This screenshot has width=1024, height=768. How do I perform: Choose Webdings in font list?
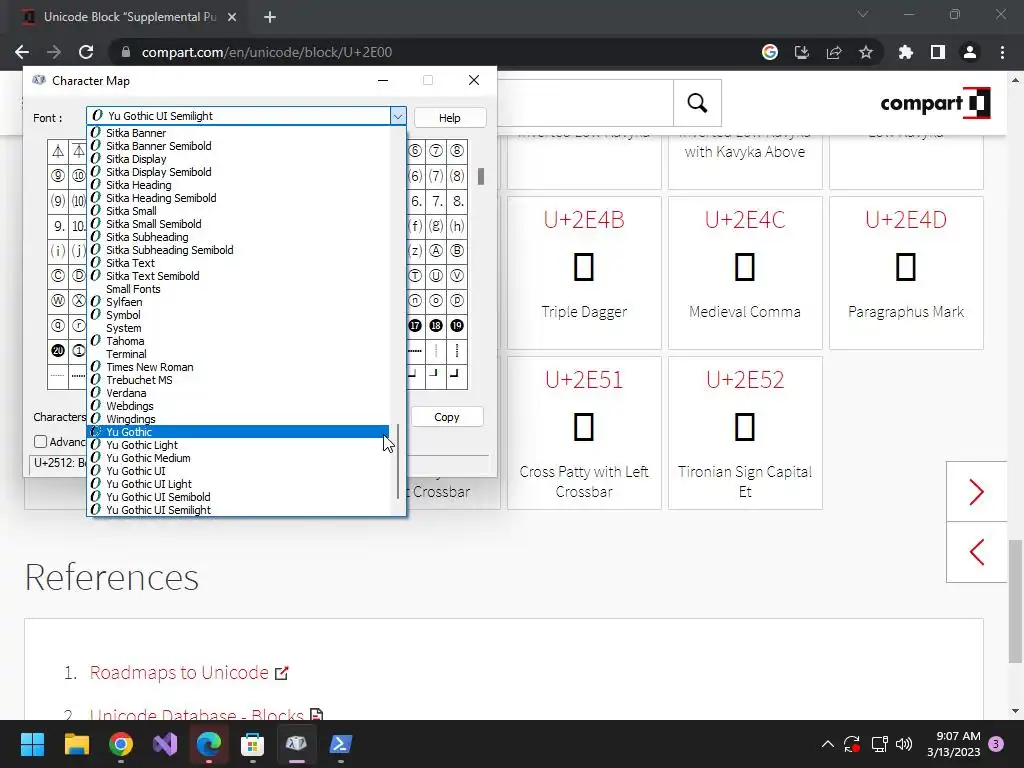[238, 406]
